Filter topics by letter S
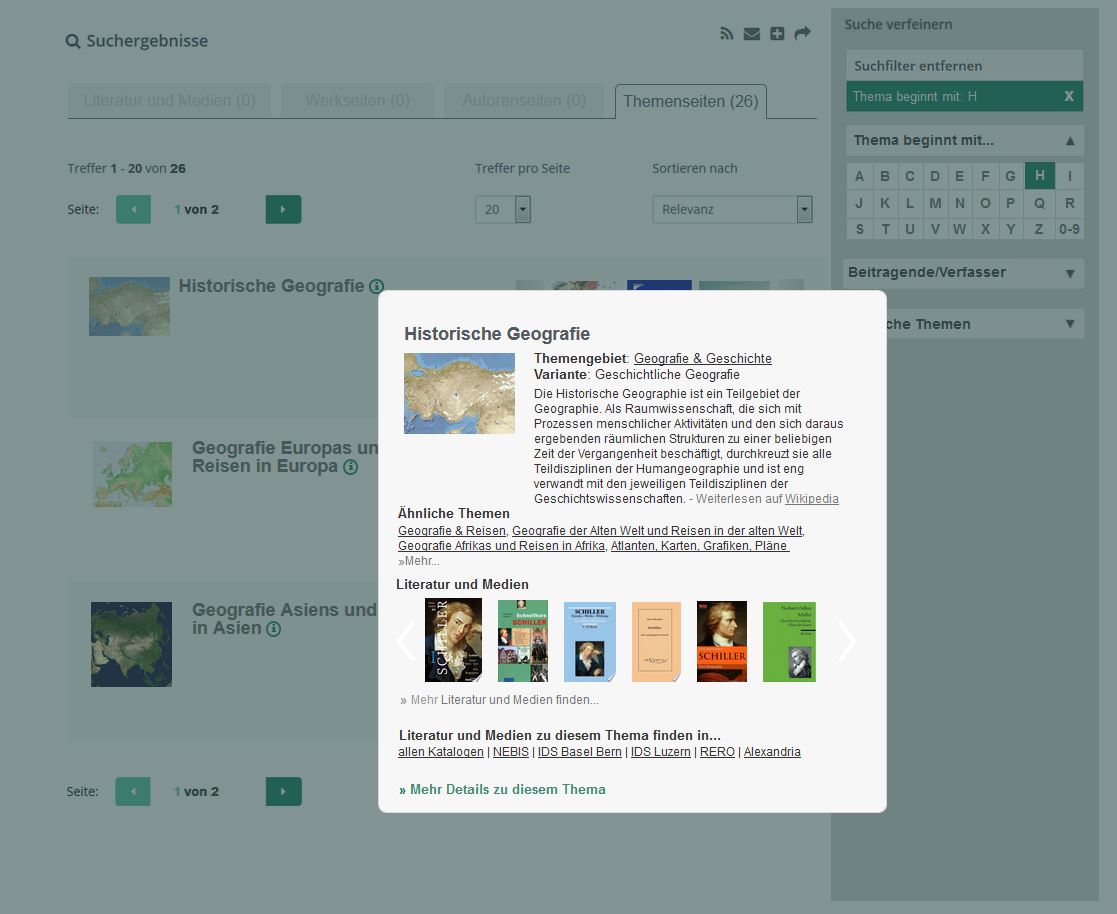 pos(860,229)
